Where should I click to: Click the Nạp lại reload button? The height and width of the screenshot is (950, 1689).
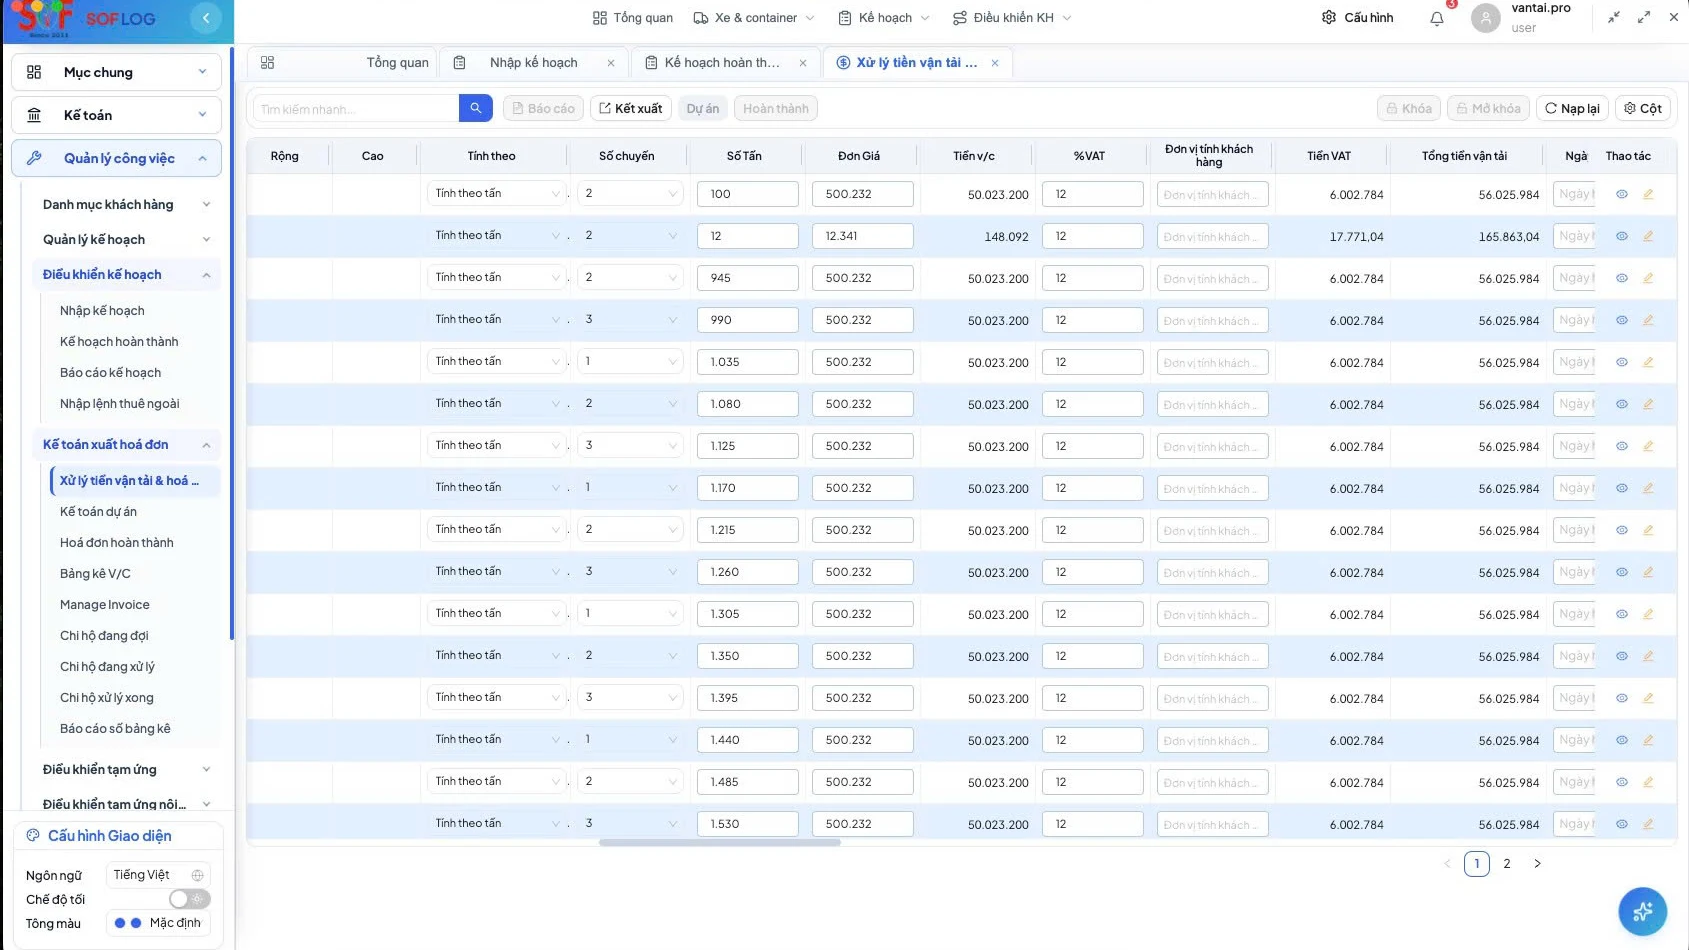point(1572,108)
